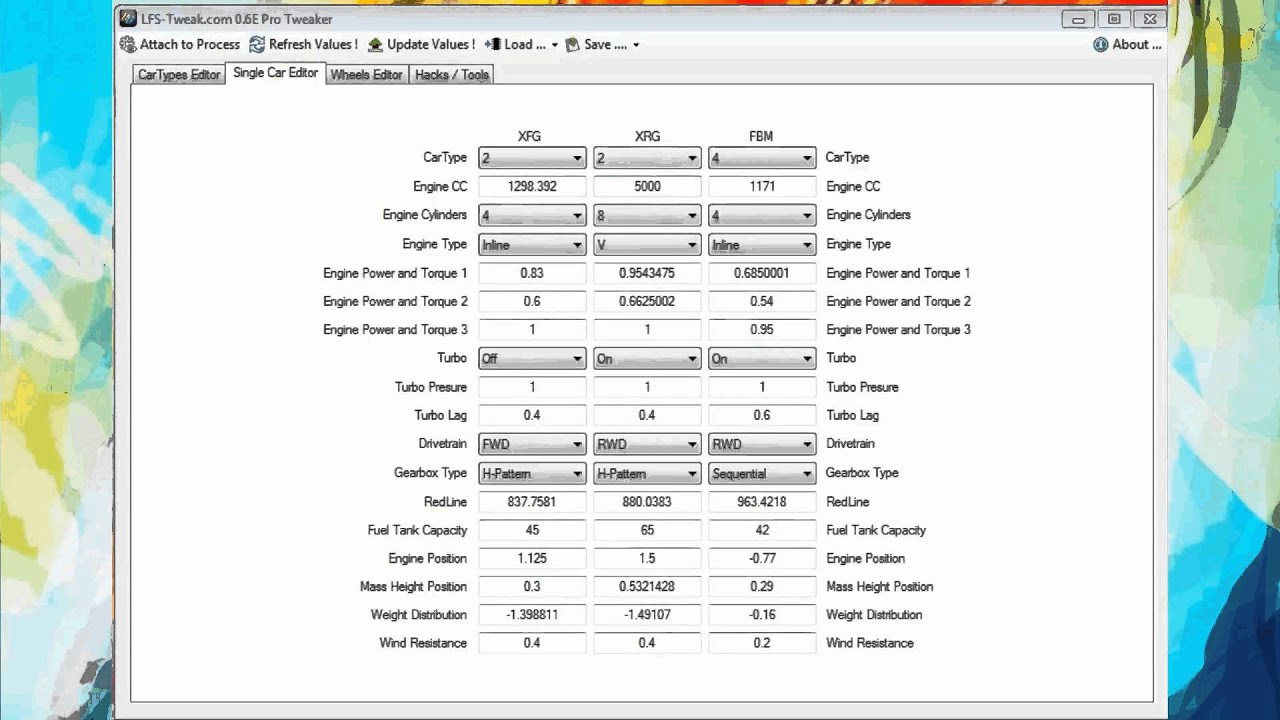Click the About ... label
The width and height of the screenshot is (1280, 720).
tap(1137, 45)
